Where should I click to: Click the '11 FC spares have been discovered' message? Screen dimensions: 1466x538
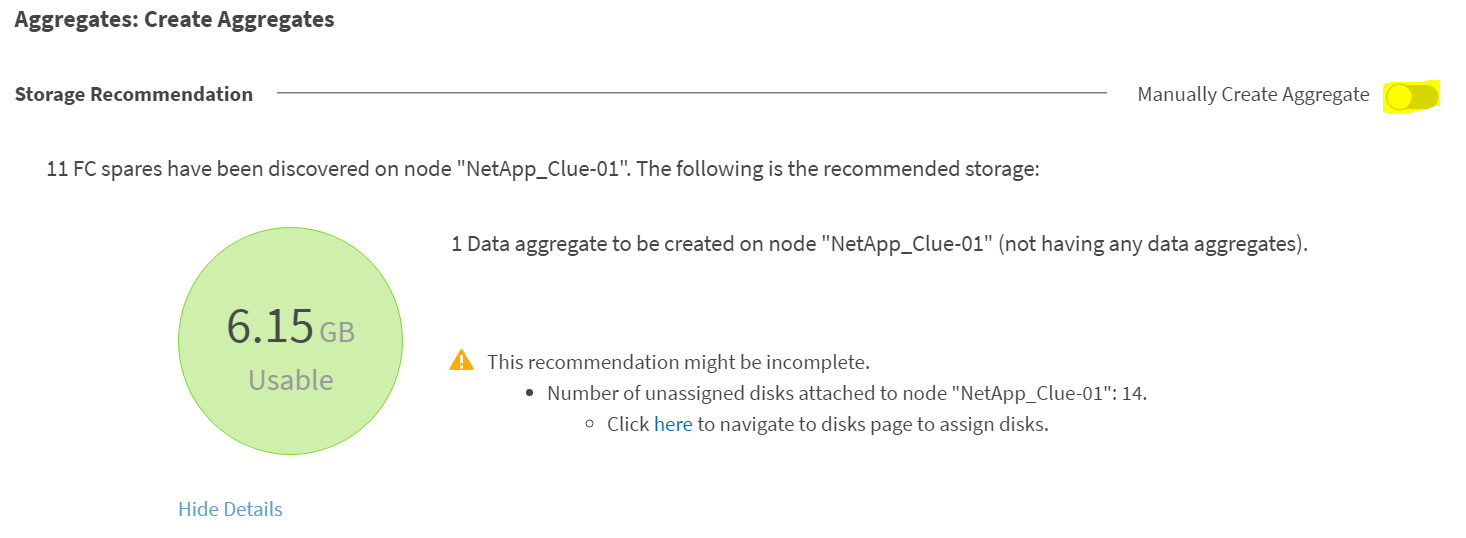544,169
